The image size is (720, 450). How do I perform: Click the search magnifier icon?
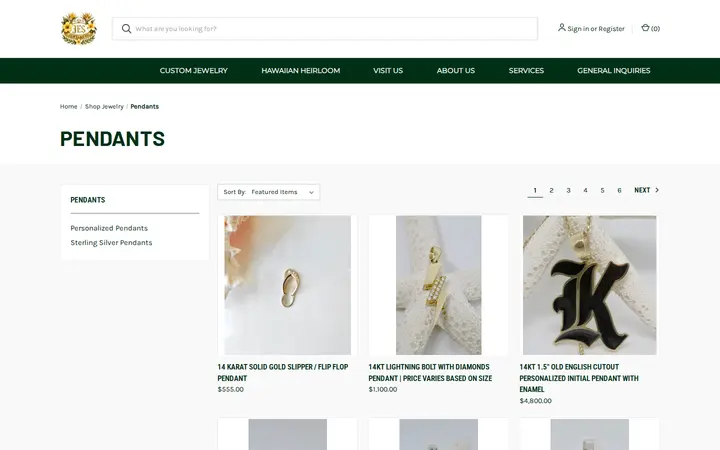pos(126,29)
